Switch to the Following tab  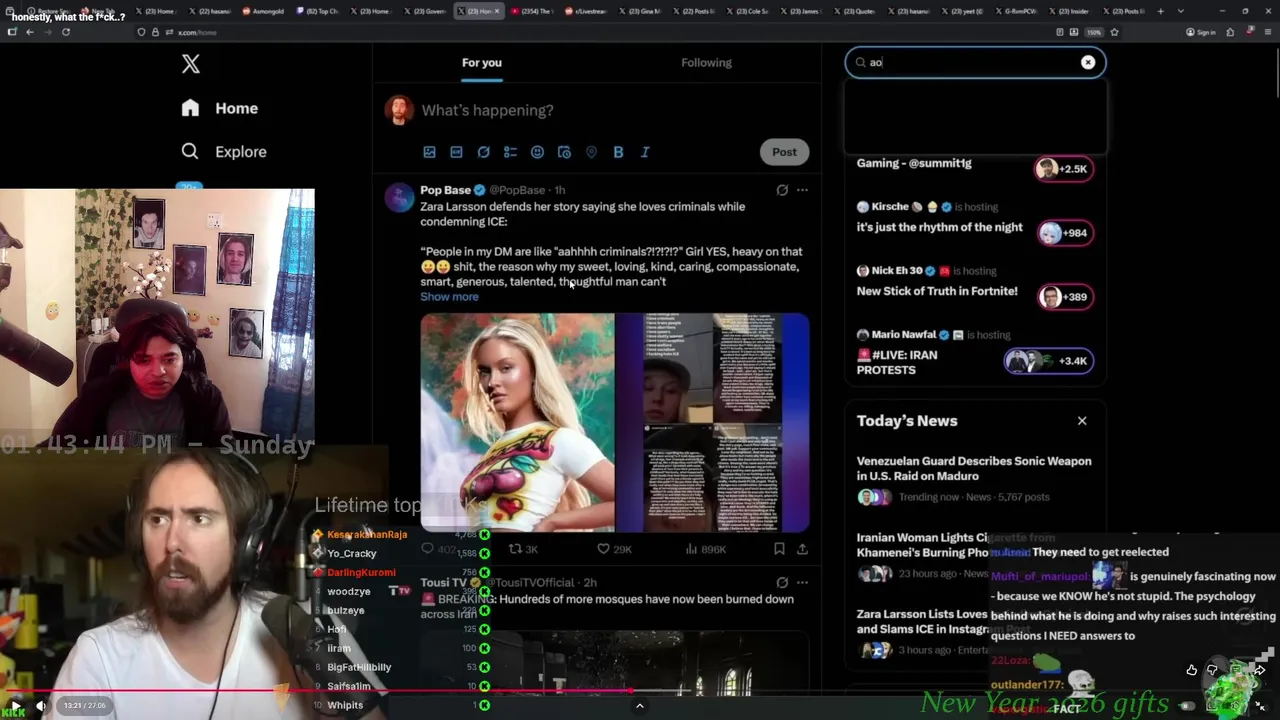pyautogui.click(x=706, y=62)
